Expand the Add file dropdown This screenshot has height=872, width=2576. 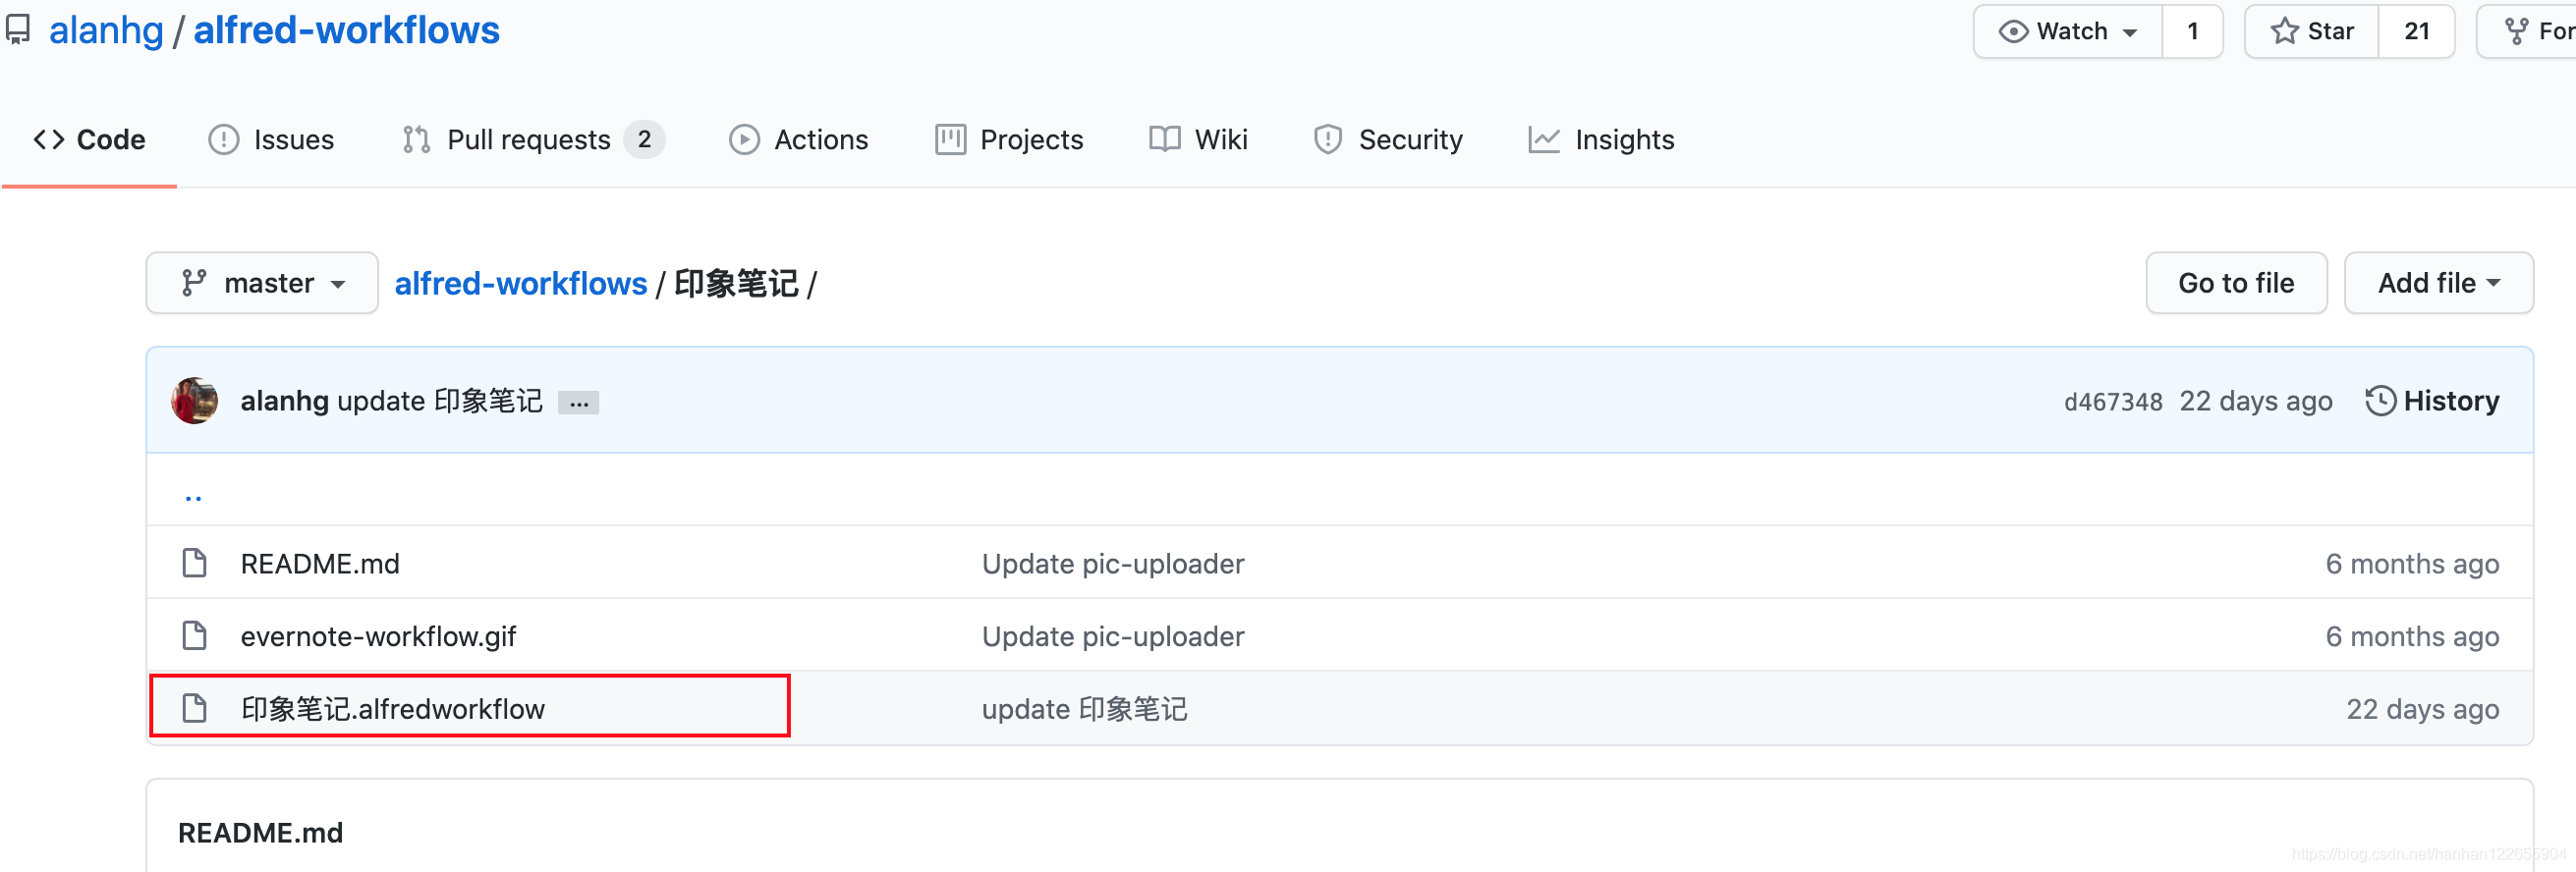2438,283
